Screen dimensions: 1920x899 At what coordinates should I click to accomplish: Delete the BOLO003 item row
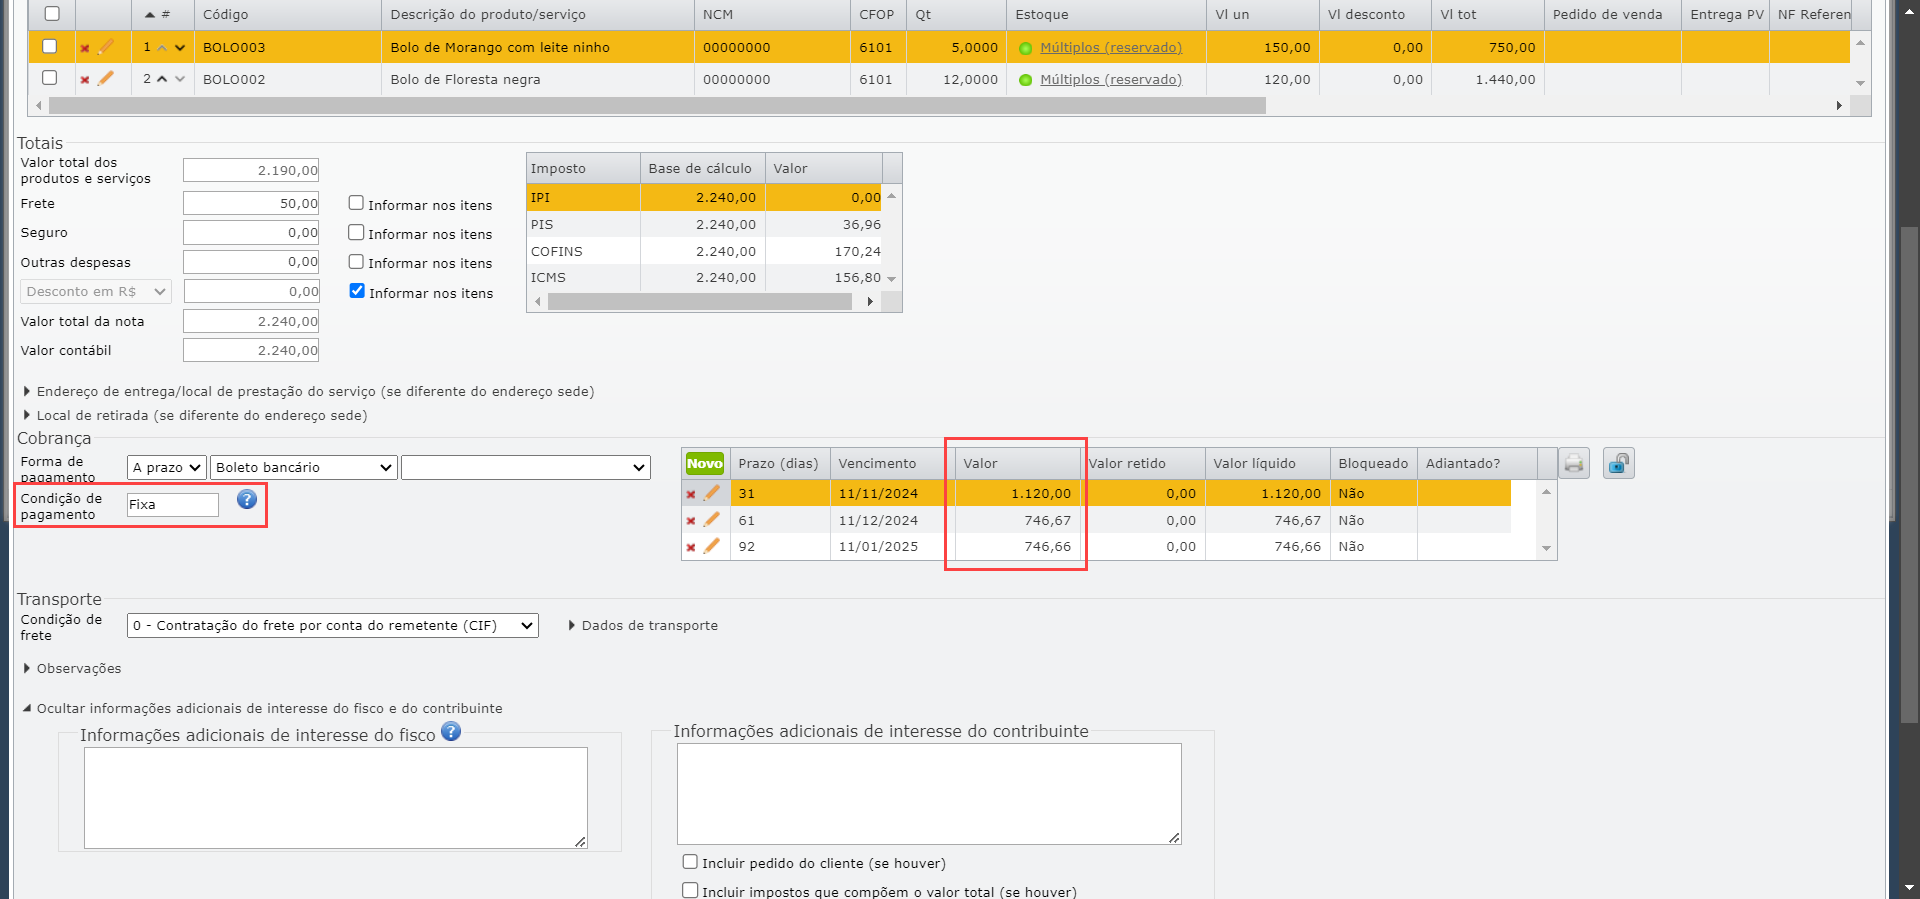click(85, 48)
